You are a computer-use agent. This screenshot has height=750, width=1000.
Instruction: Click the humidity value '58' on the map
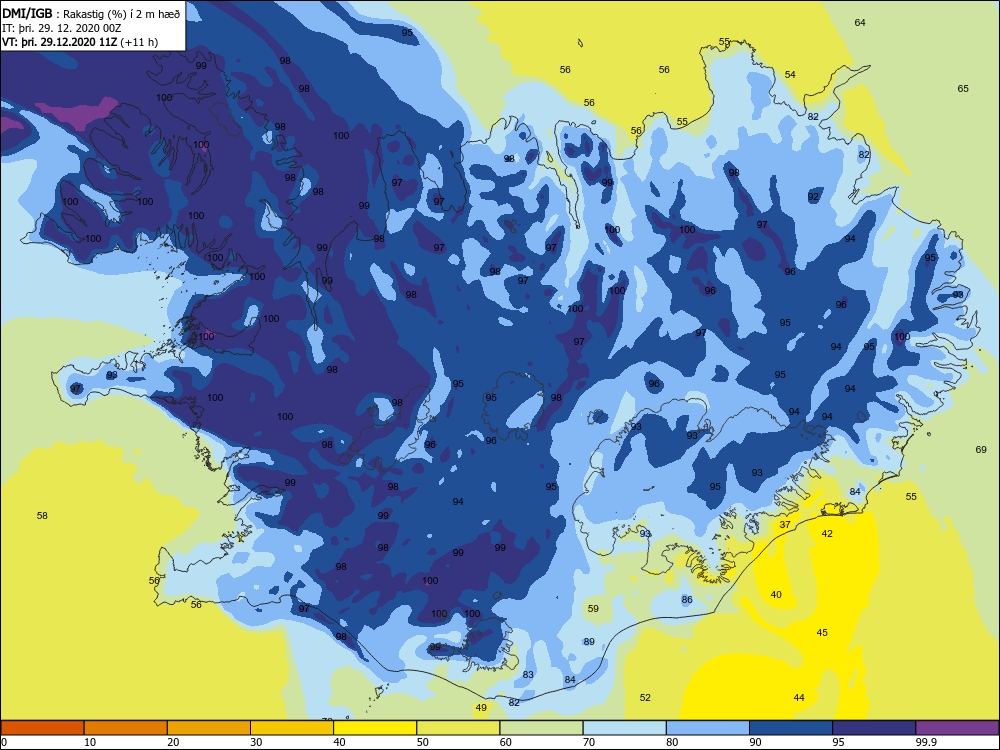click(42, 515)
